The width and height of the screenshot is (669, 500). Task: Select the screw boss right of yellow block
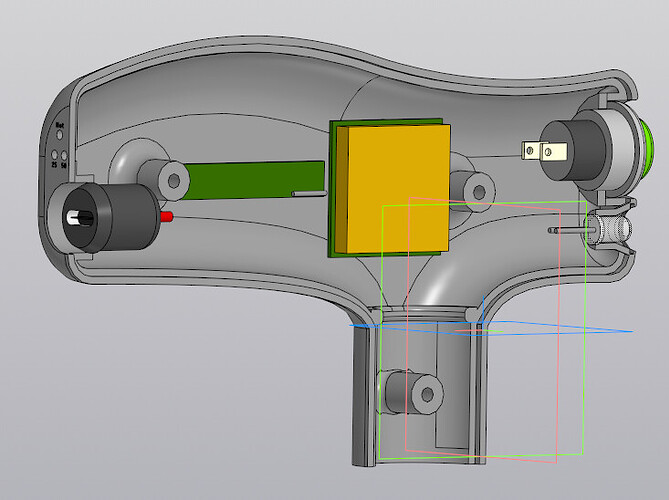point(474,192)
